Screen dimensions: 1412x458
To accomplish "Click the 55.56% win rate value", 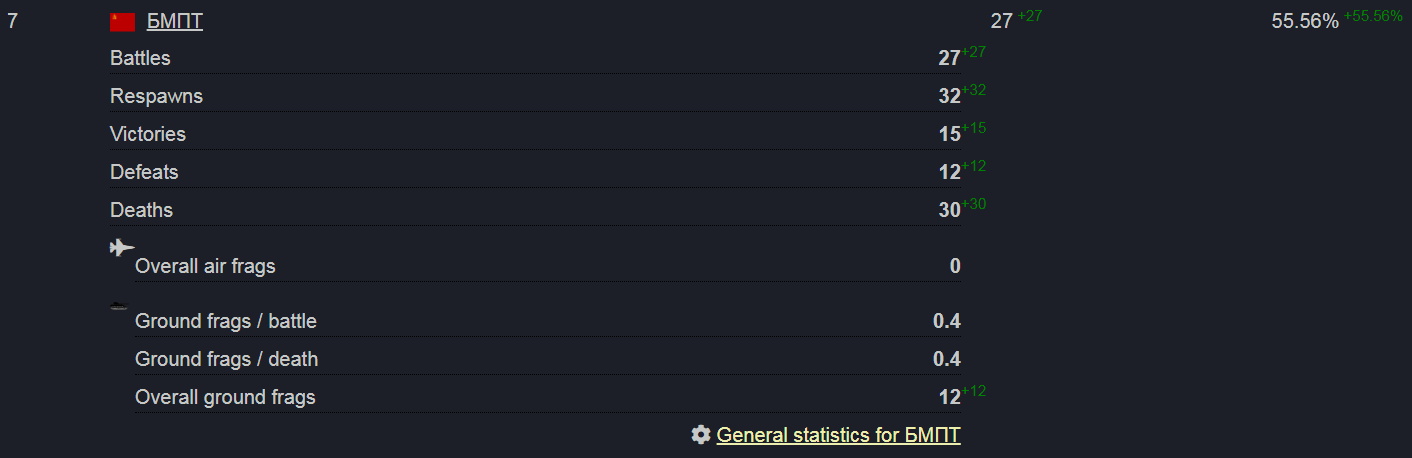I will 1304,22.
